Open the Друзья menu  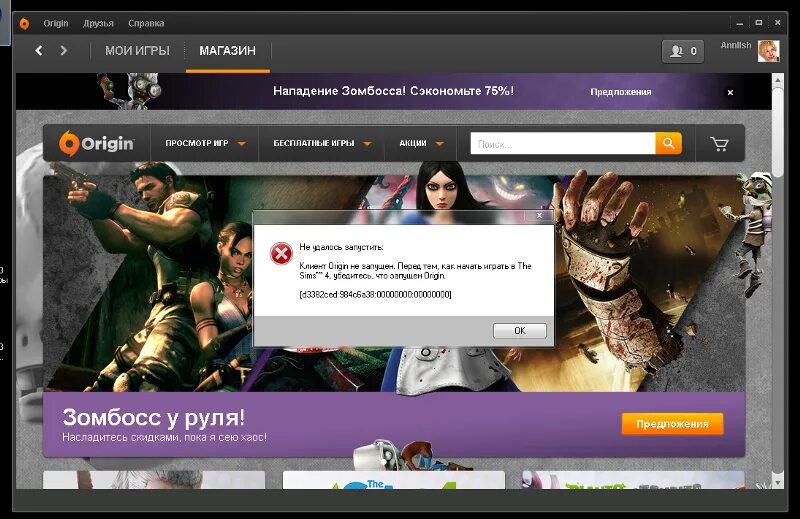click(98, 23)
